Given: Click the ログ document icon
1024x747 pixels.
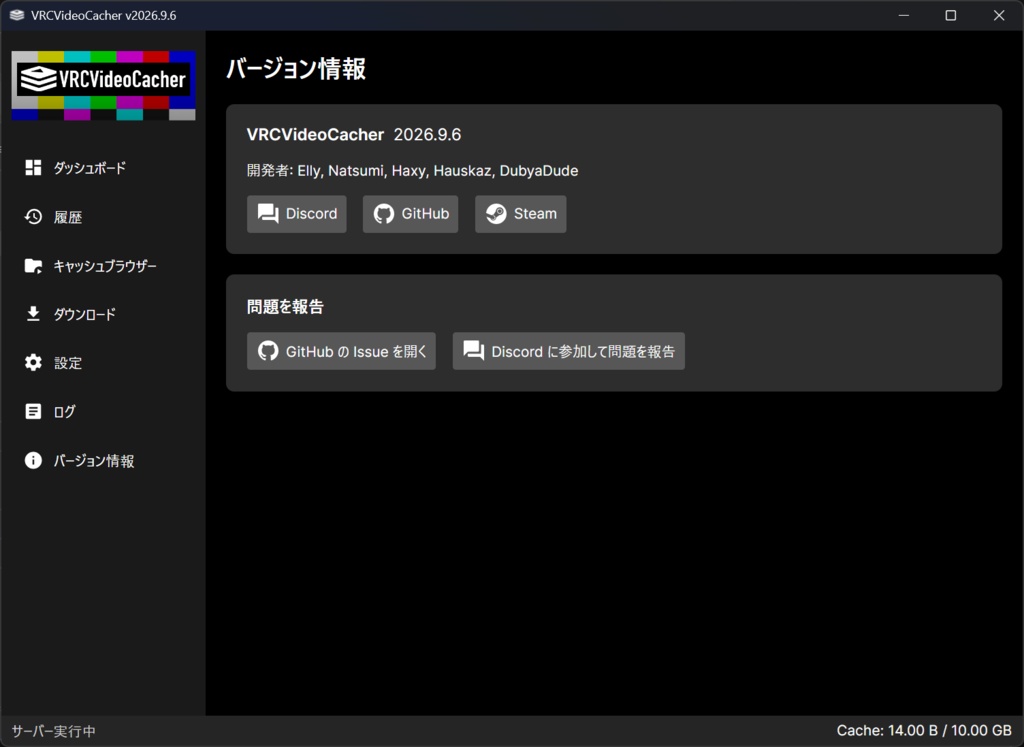Looking at the screenshot, I should [33, 411].
